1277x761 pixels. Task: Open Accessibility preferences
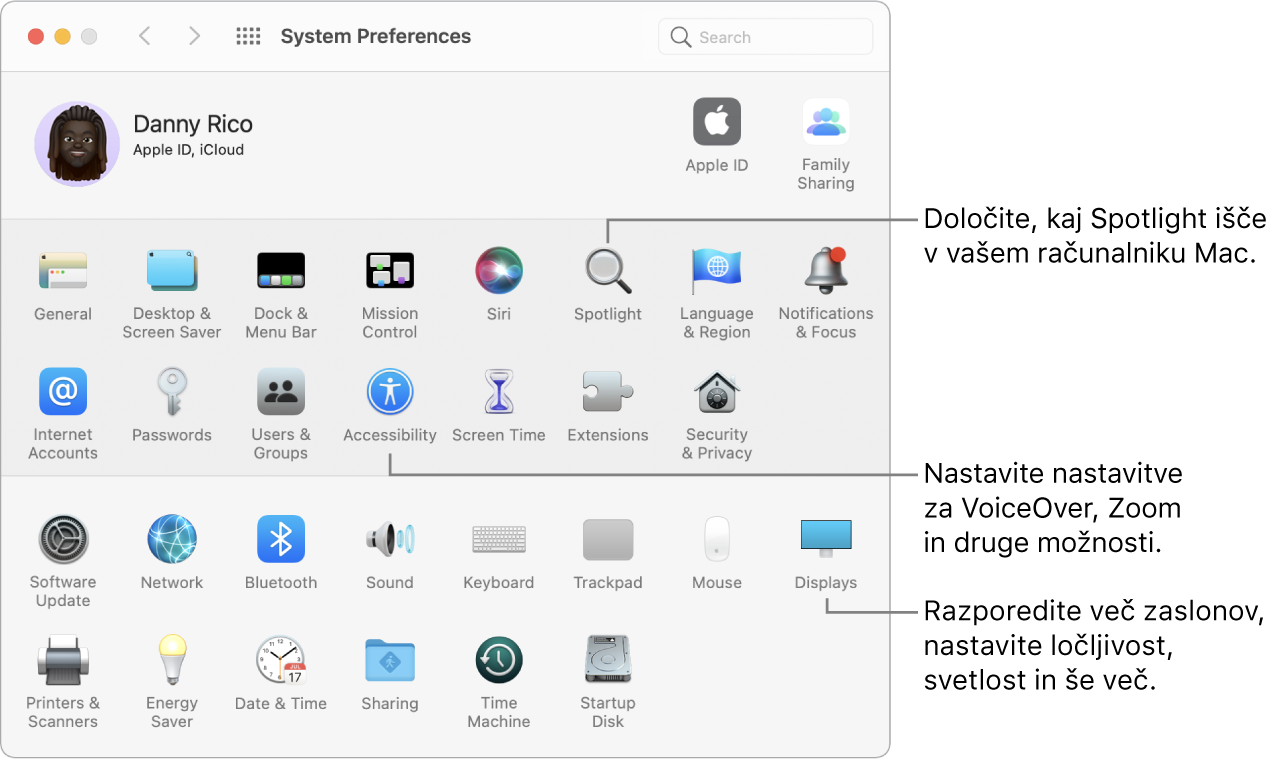[x=390, y=391]
